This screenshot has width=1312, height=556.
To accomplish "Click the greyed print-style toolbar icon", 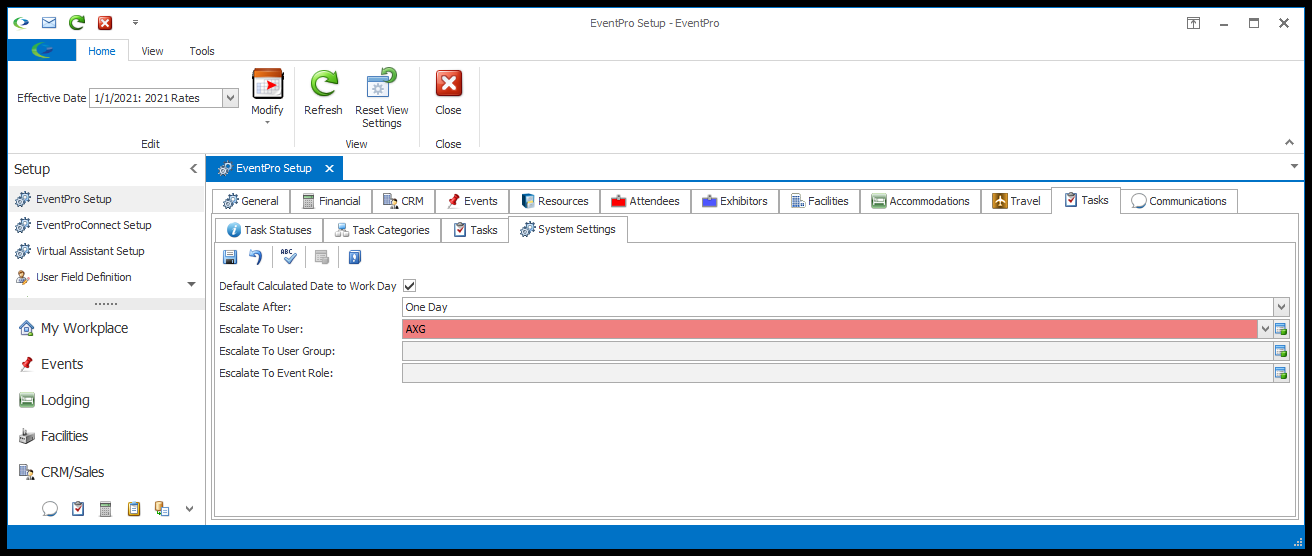I will (x=322, y=258).
